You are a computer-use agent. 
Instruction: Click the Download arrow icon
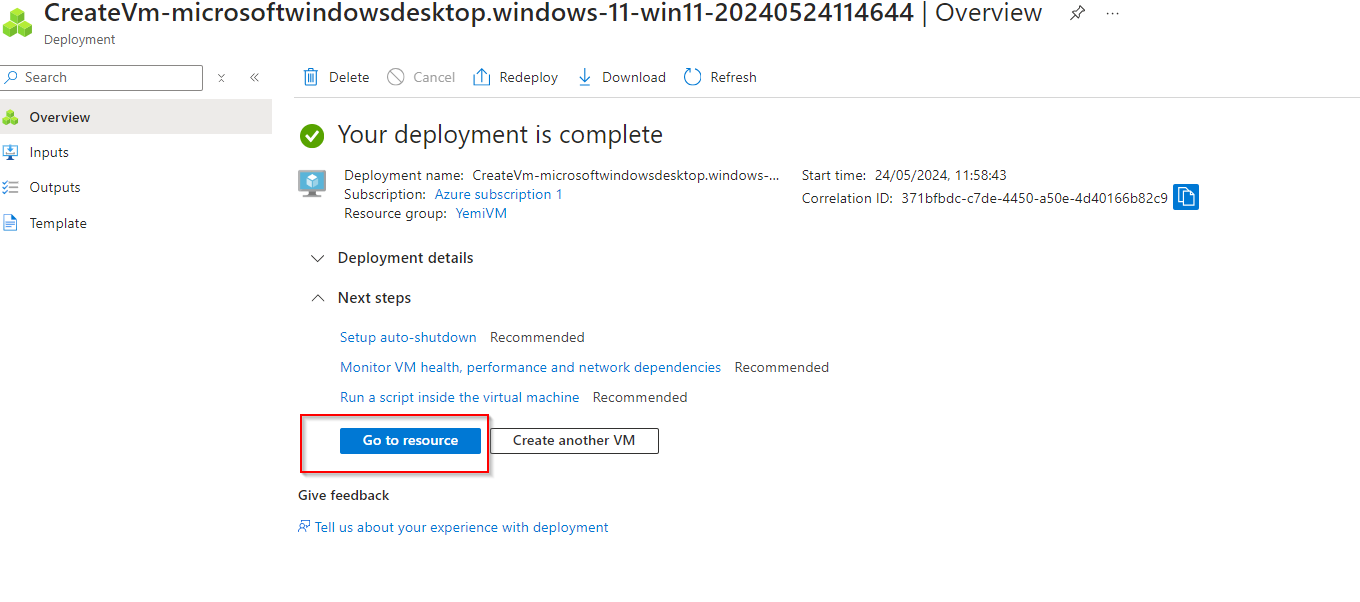[585, 77]
